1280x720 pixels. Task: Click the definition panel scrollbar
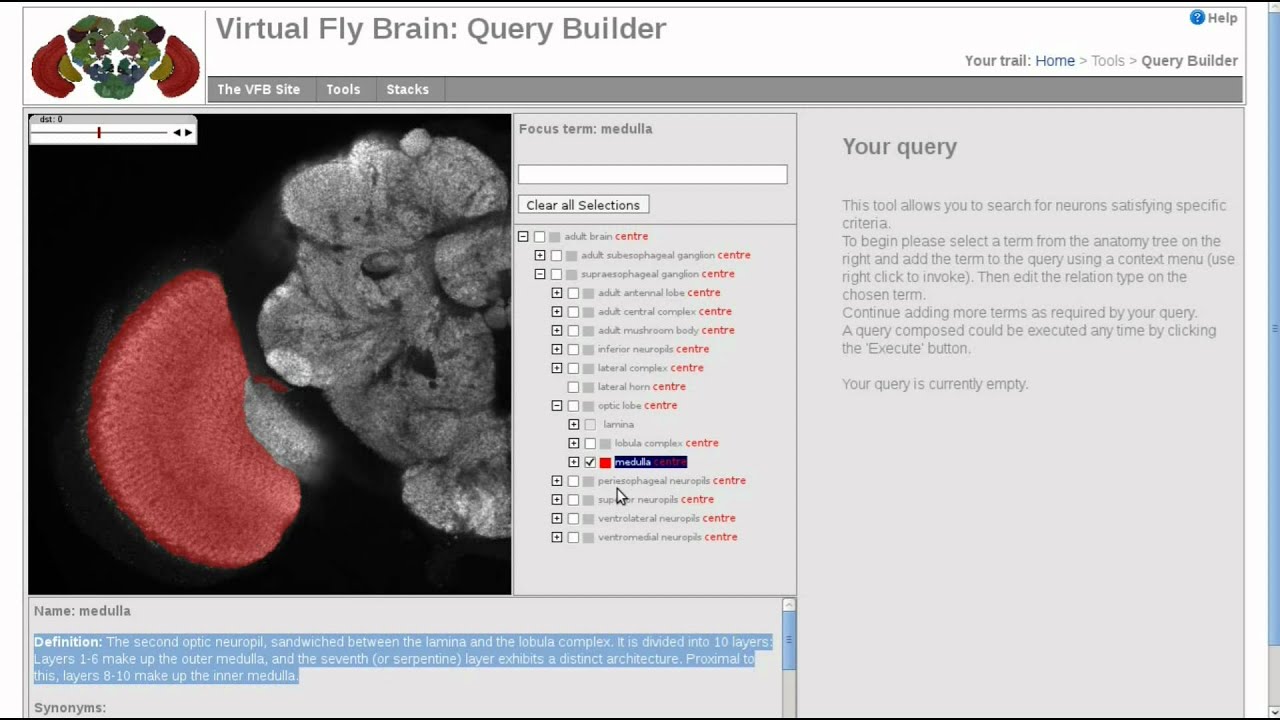[789, 640]
